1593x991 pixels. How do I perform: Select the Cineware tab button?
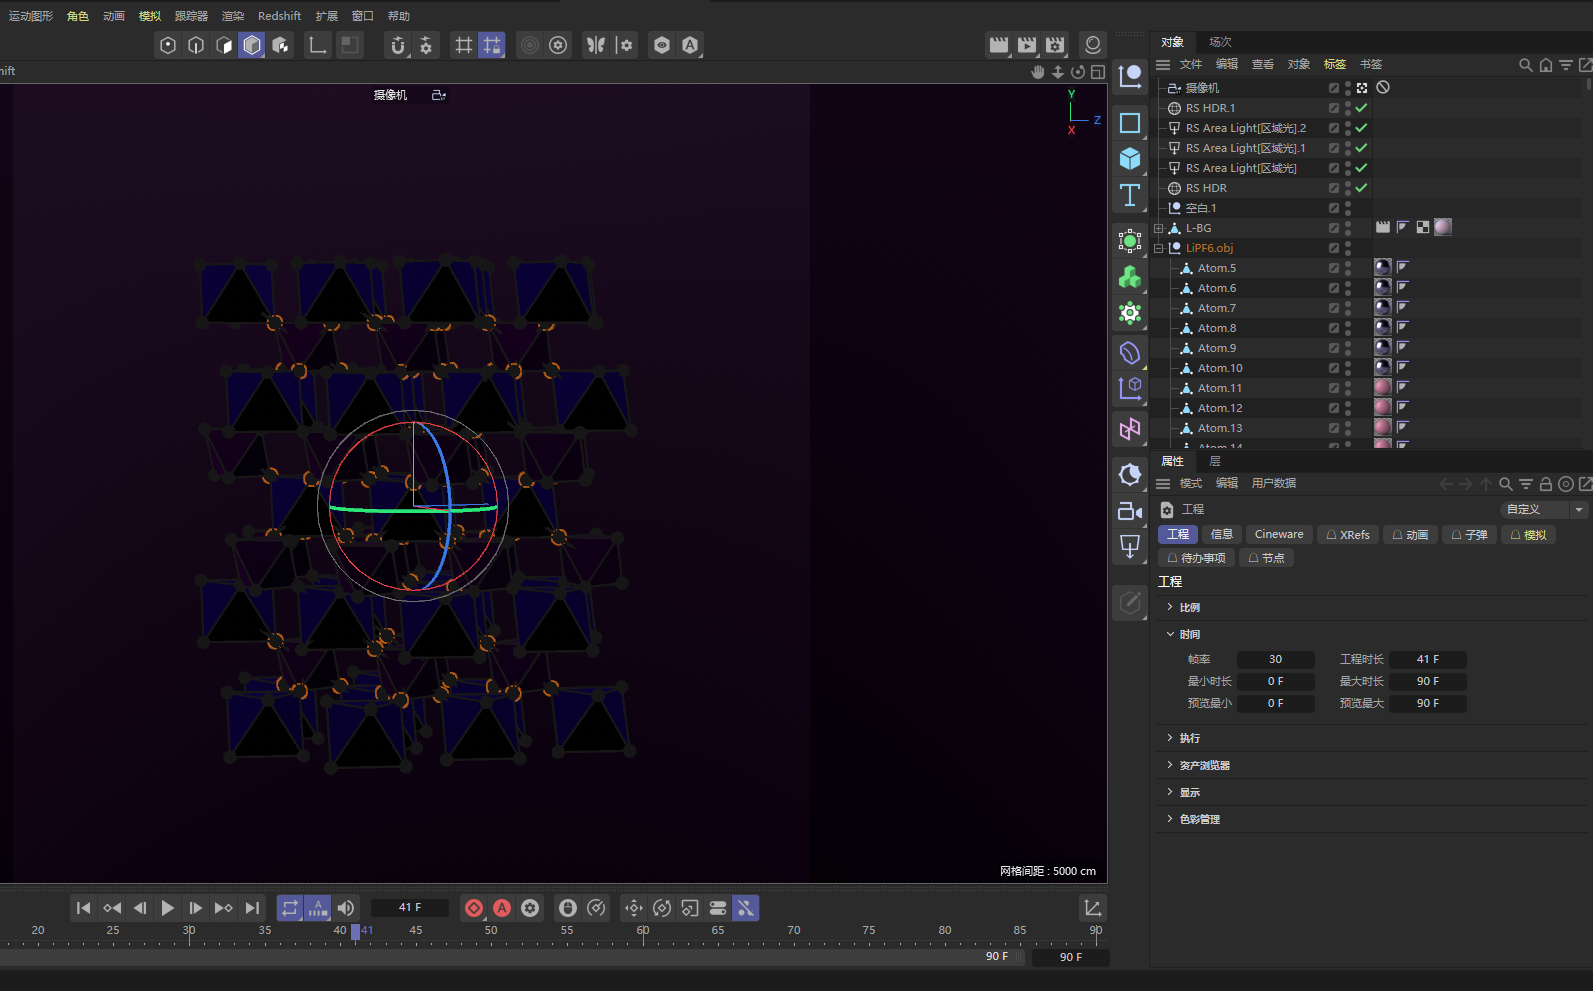tap(1279, 535)
